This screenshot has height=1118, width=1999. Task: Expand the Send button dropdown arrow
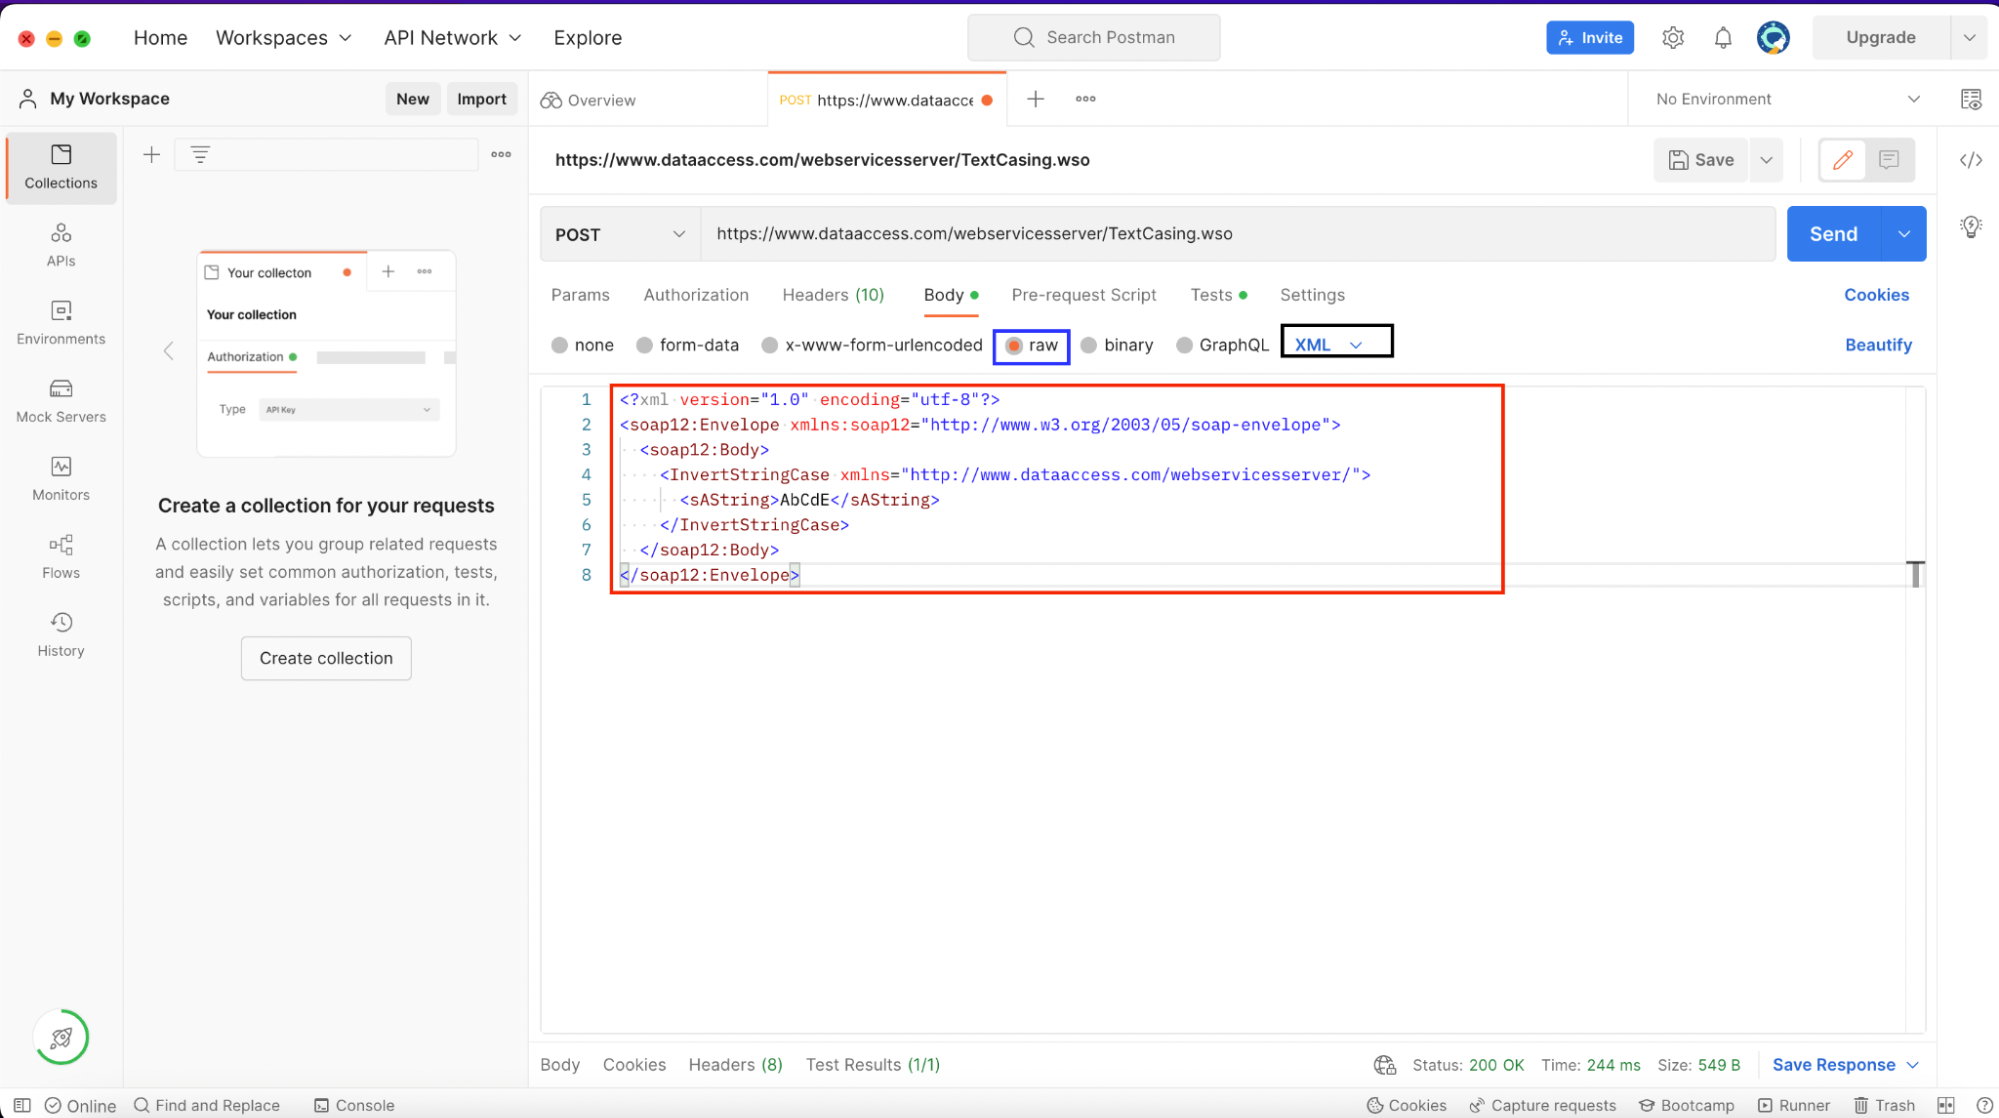1908,233
